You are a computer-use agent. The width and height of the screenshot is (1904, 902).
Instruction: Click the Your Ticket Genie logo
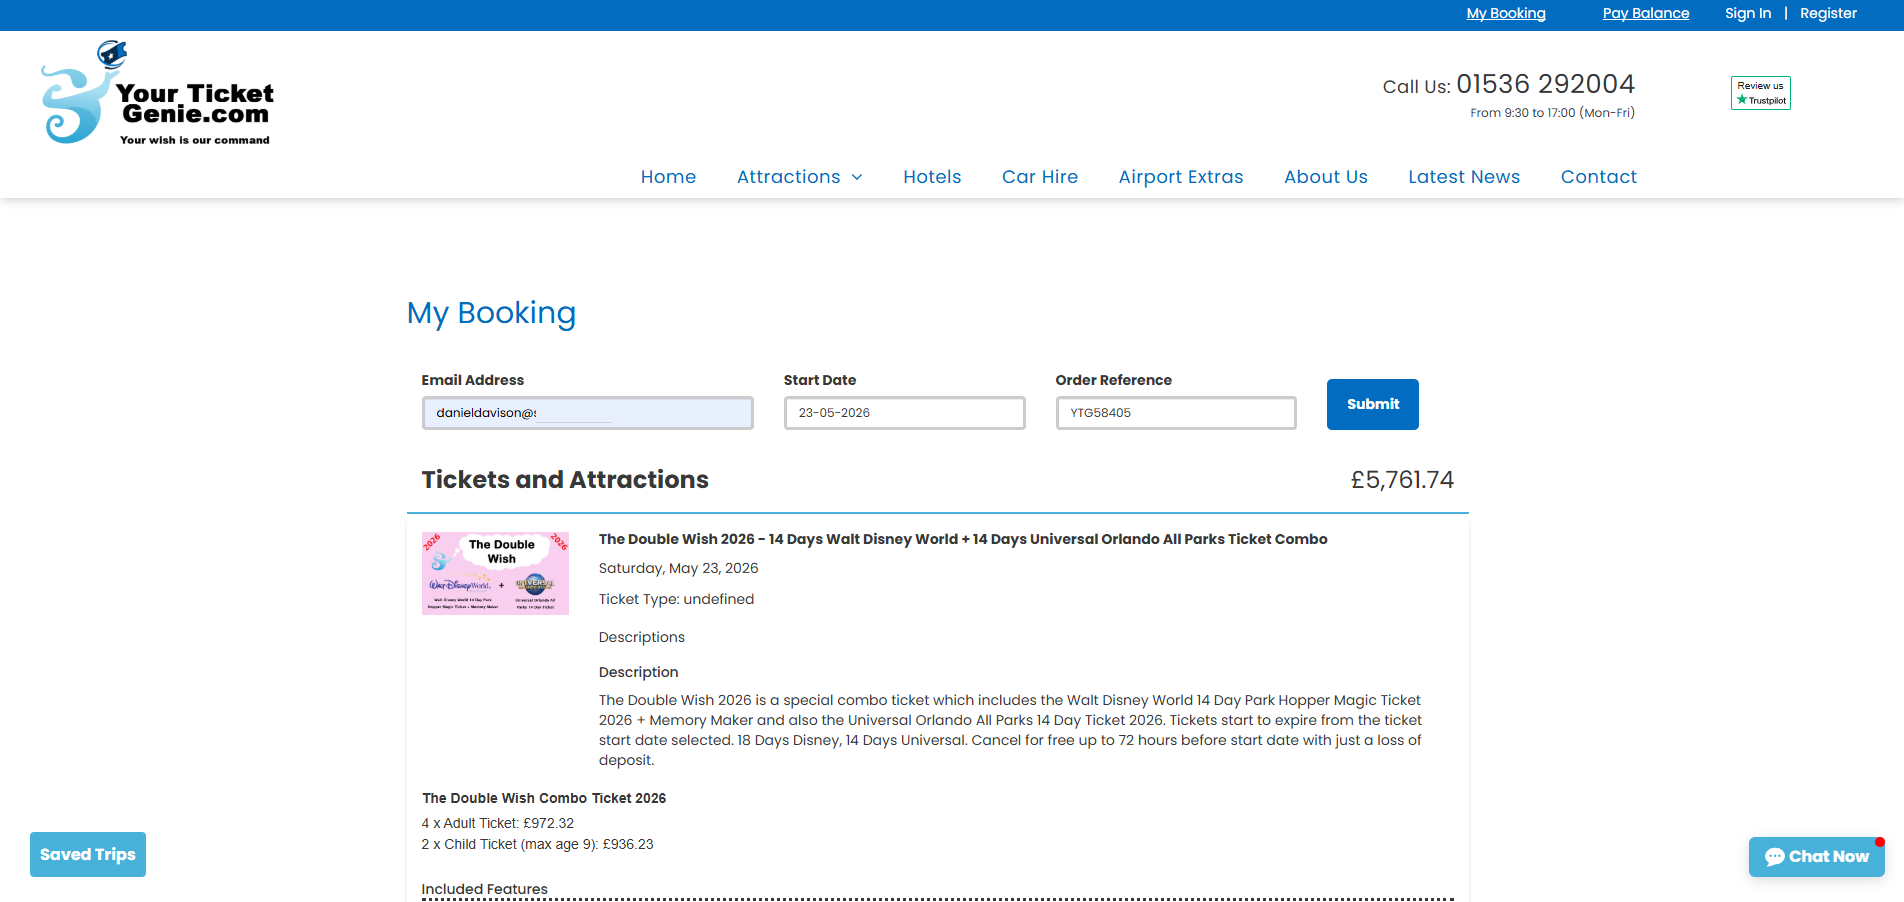click(157, 94)
